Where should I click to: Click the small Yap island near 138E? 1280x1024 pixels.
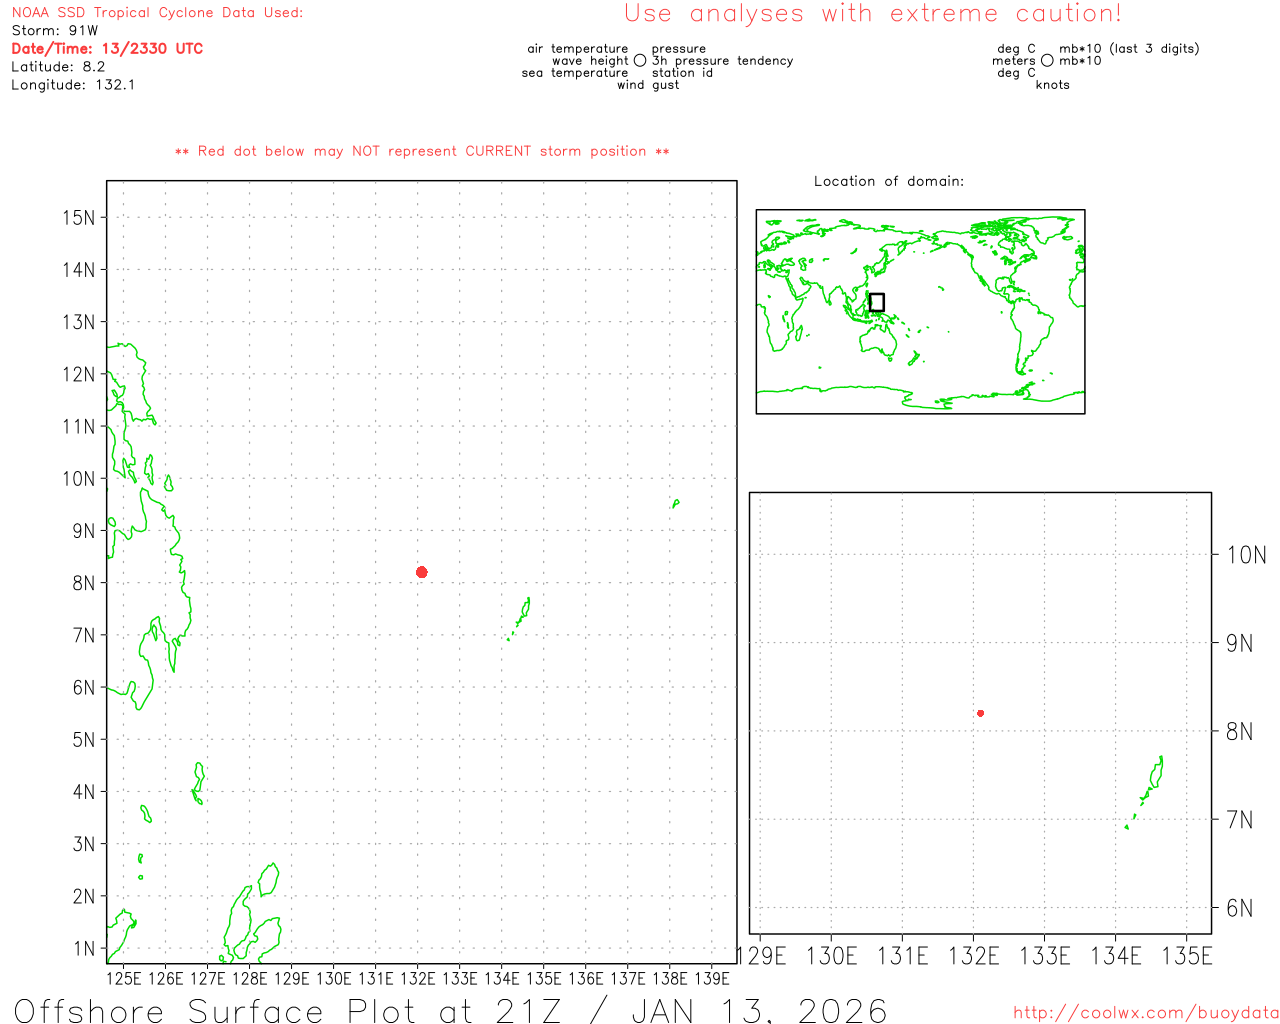[676, 504]
